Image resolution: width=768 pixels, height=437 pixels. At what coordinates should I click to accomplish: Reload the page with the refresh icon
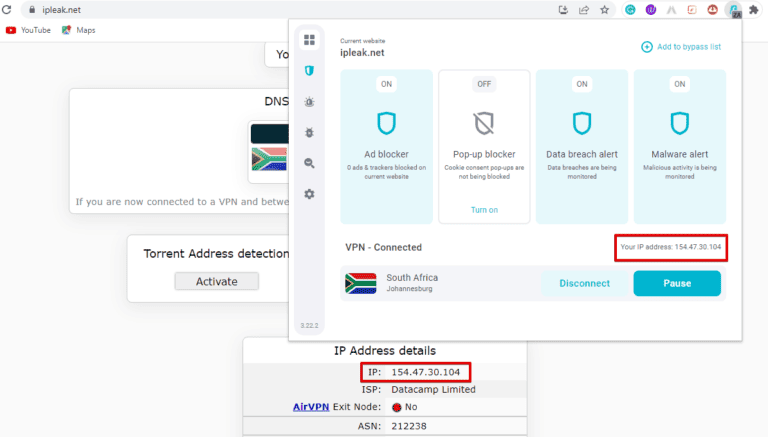tap(6, 9)
